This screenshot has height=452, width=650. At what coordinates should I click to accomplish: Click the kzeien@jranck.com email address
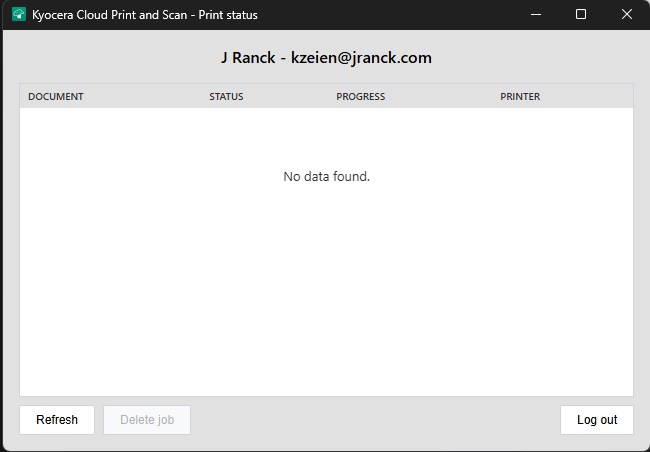361,58
